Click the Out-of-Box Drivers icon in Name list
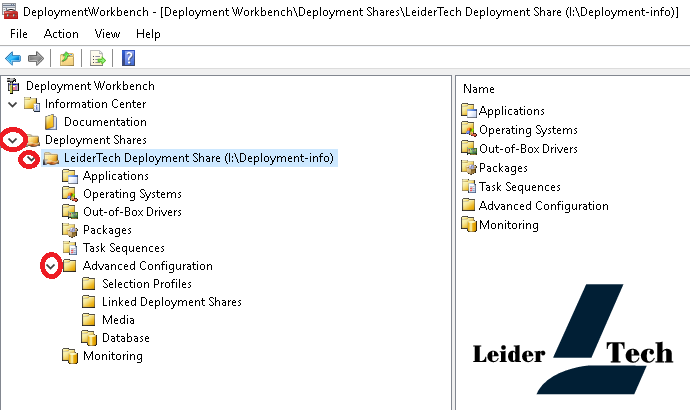The width and height of the screenshot is (690, 410). coord(469,148)
